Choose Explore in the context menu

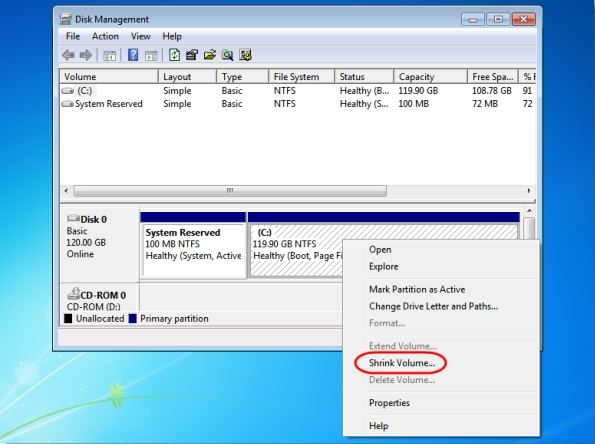click(384, 266)
